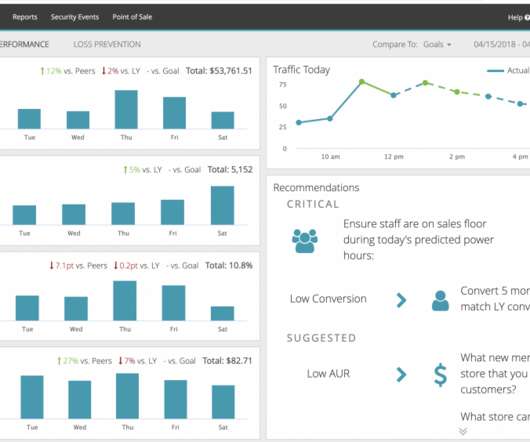
Task: Click the red down arrow beside 2% vs. LY
Action: click(x=104, y=71)
